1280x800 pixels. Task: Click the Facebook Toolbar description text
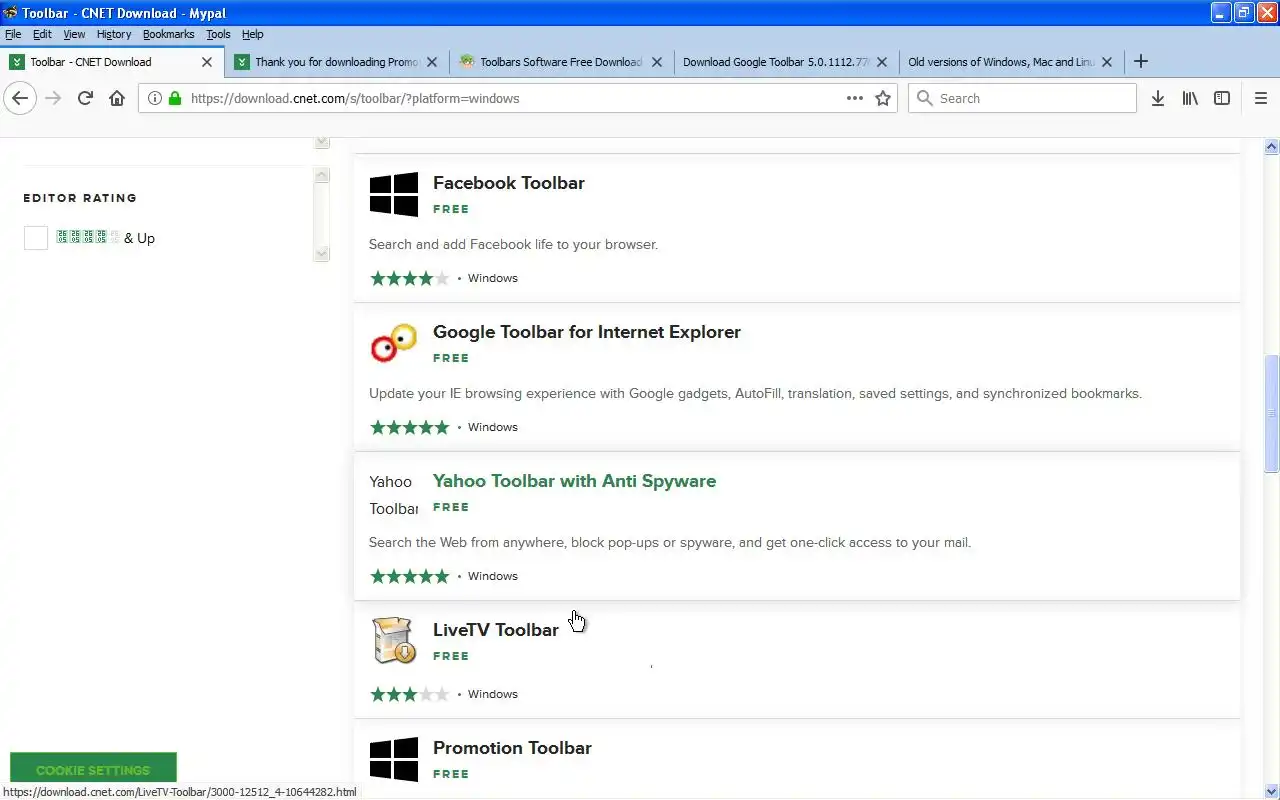[x=513, y=244]
